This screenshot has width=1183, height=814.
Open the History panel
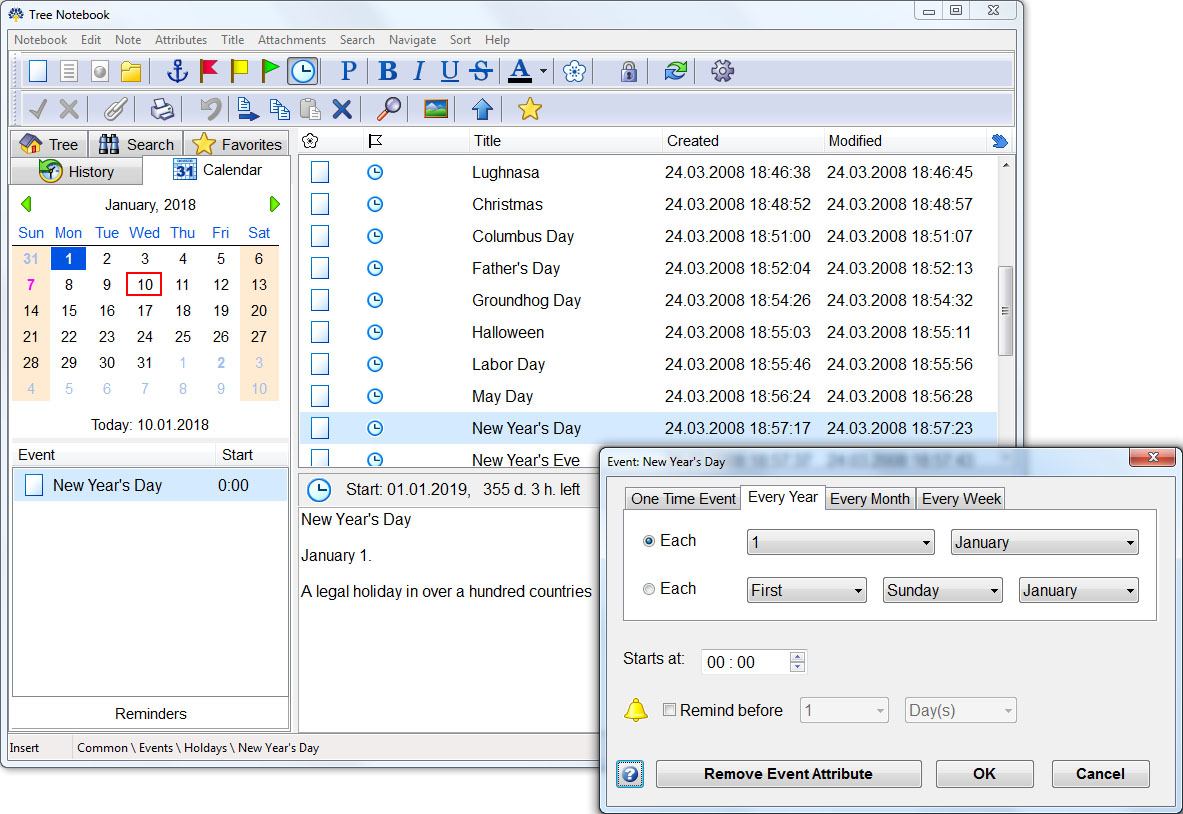76,172
